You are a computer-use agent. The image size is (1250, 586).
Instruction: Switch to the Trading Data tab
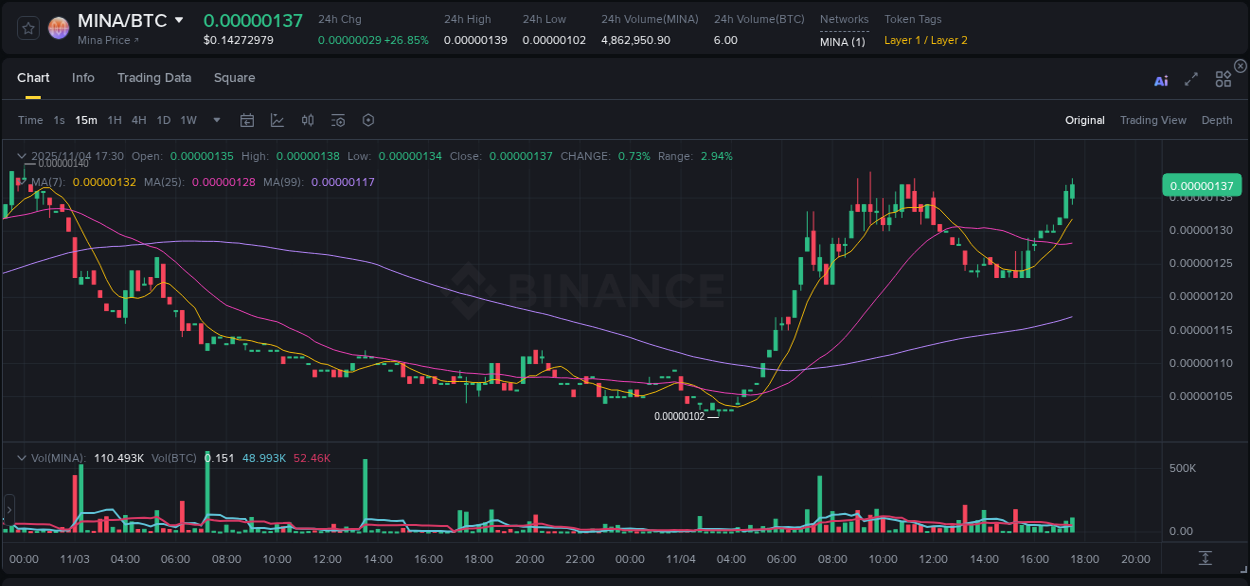click(154, 77)
